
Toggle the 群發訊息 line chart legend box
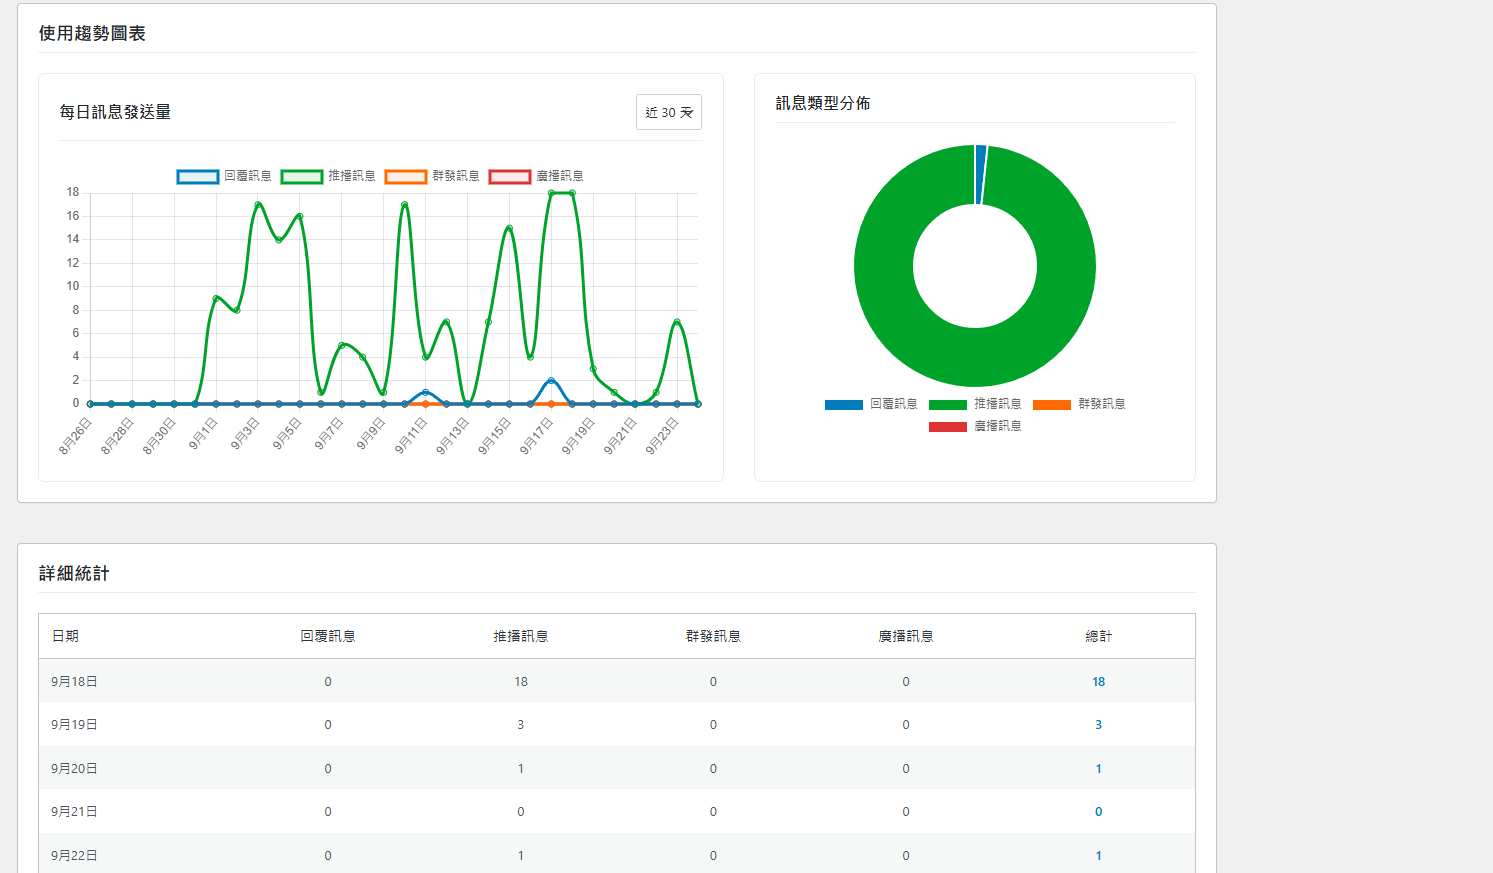405,176
